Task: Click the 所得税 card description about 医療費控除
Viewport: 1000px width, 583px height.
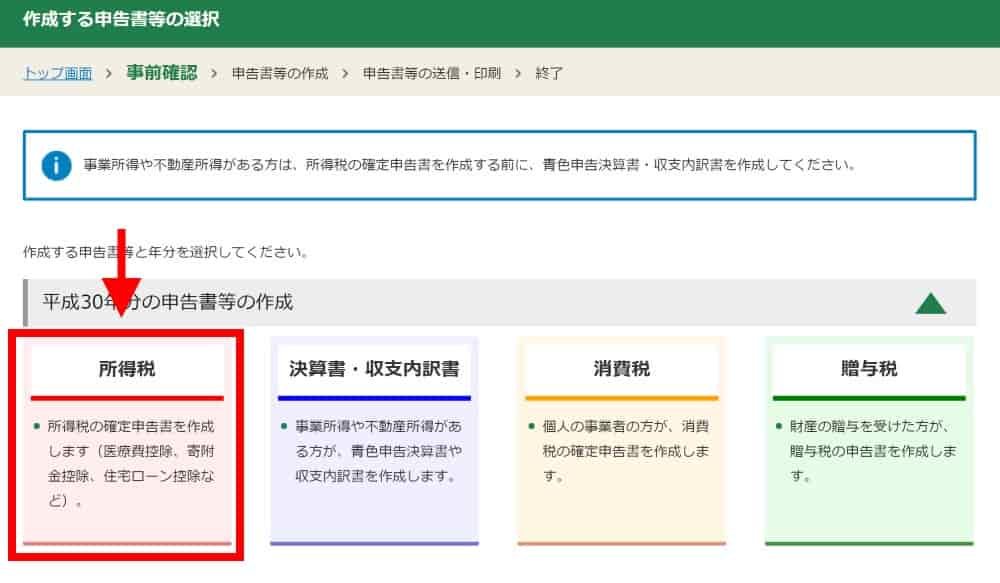Action: [130, 464]
